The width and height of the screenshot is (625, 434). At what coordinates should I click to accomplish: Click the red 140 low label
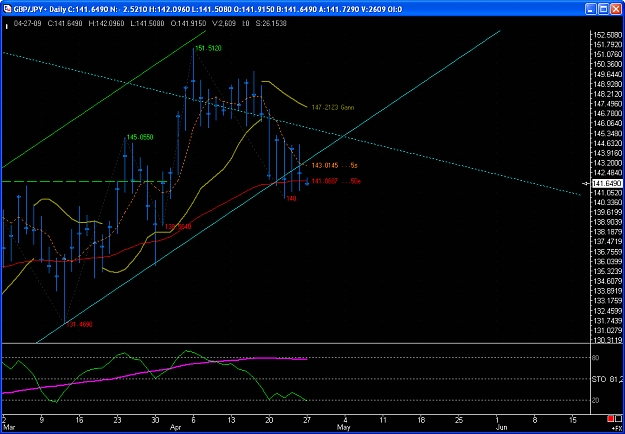point(291,198)
